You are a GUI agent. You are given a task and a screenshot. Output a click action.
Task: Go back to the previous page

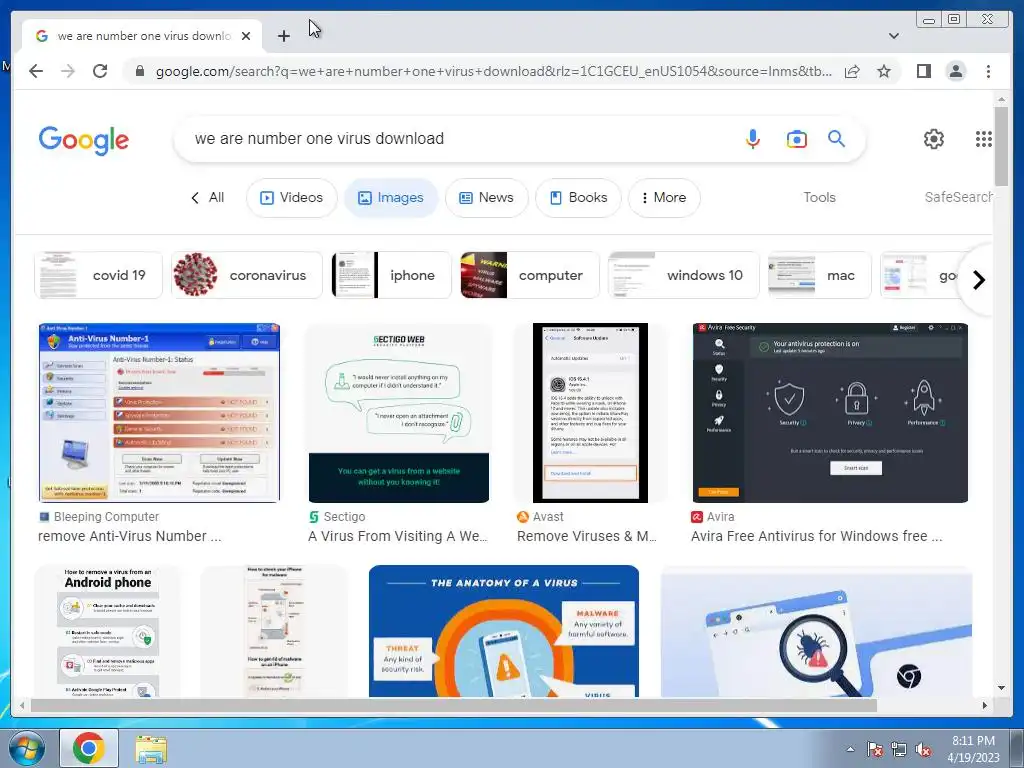coord(36,71)
